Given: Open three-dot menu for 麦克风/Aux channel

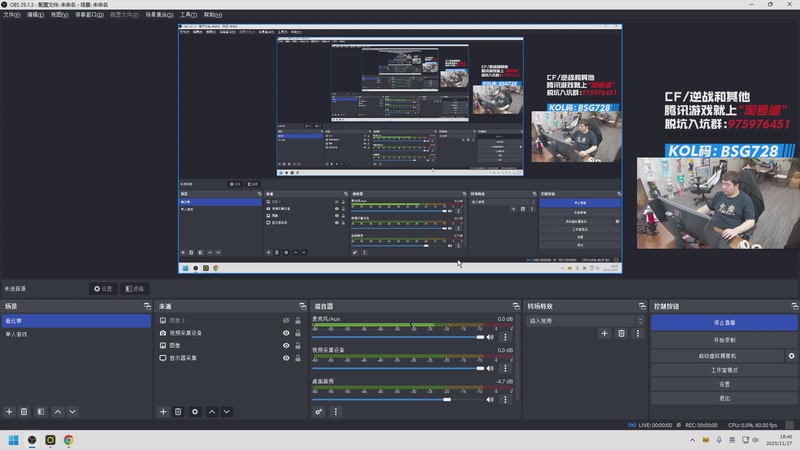Looking at the screenshot, I should pyautogui.click(x=505, y=337).
